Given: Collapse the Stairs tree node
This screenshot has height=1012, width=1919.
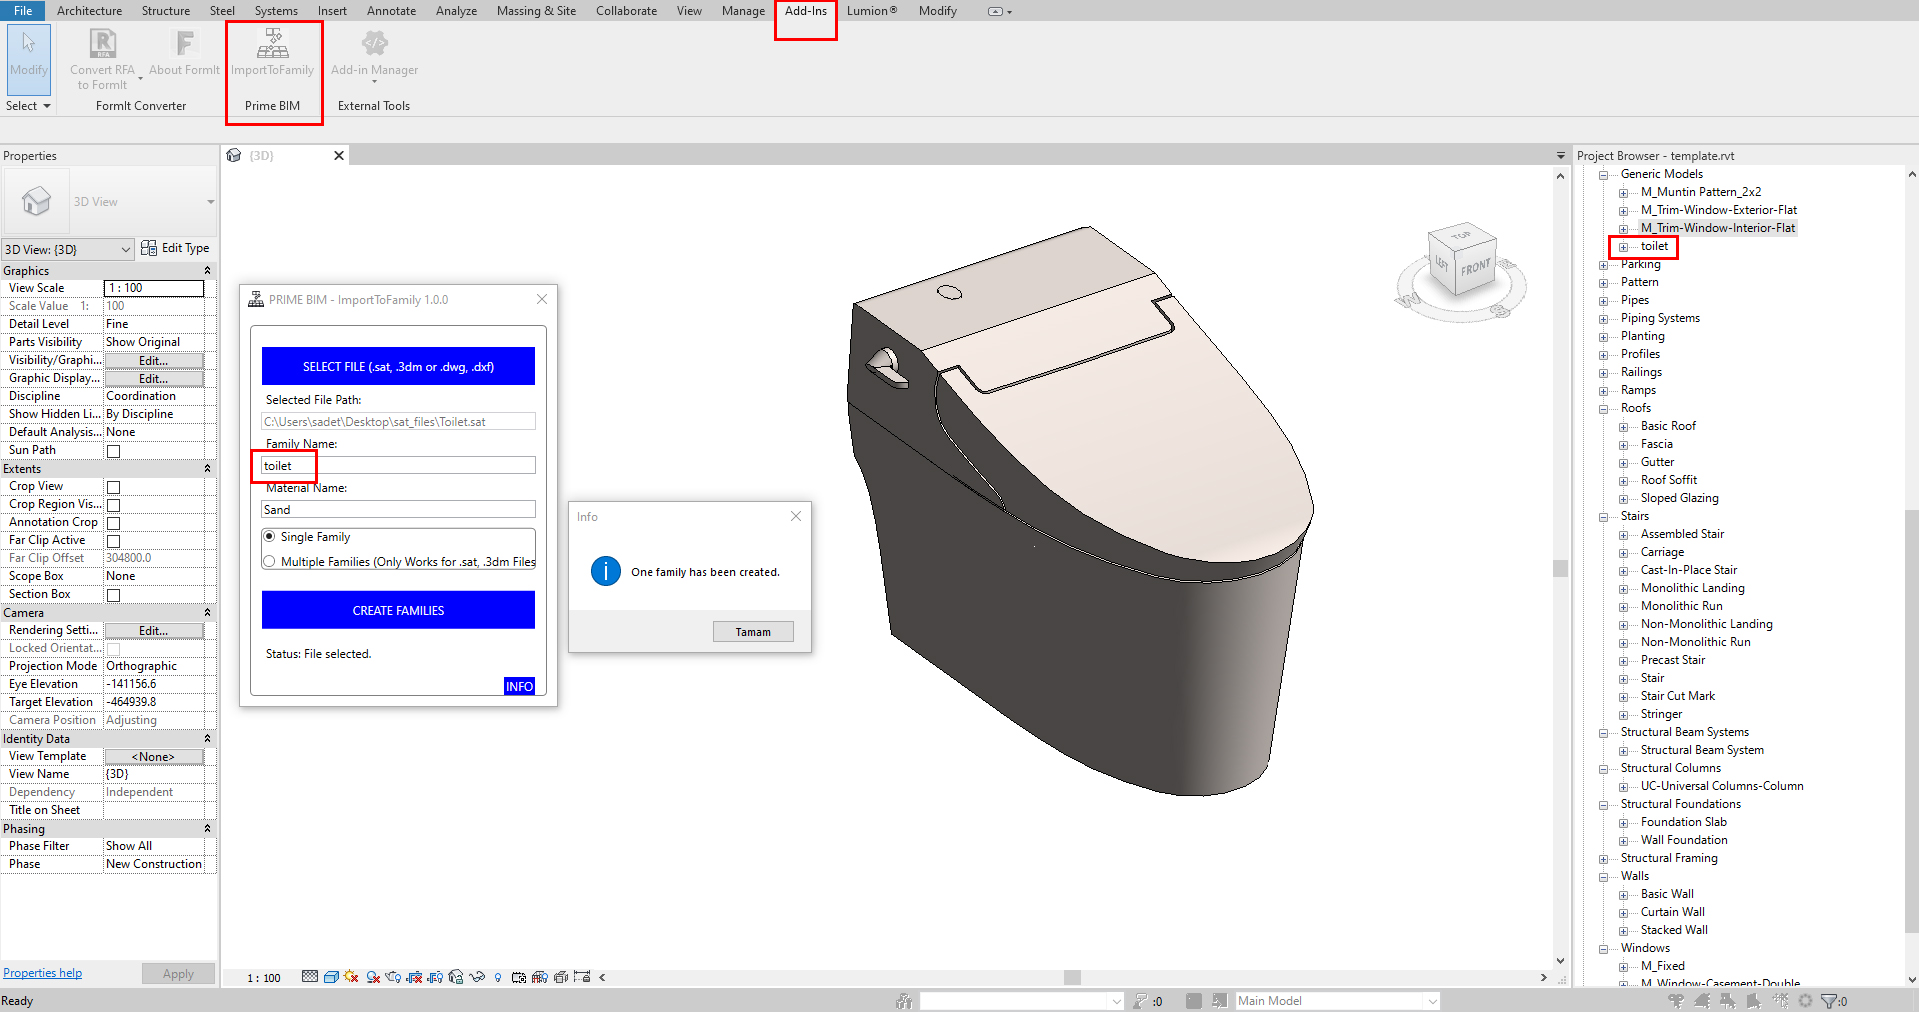Looking at the screenshot, I should click(x=1604, y=517).
